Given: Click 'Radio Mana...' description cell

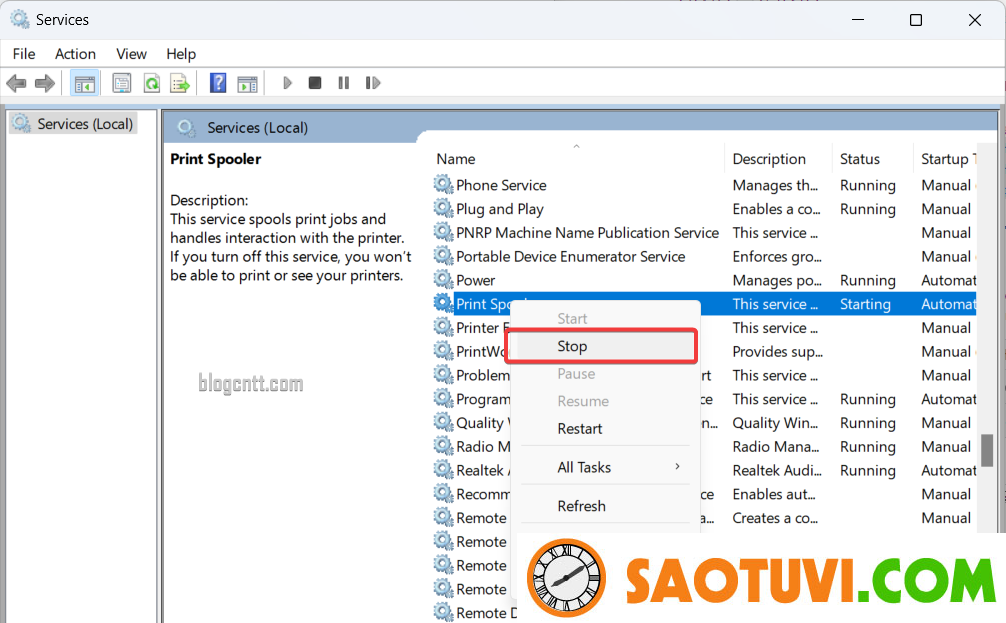Looking at the screenshot, I should point(776,447).
